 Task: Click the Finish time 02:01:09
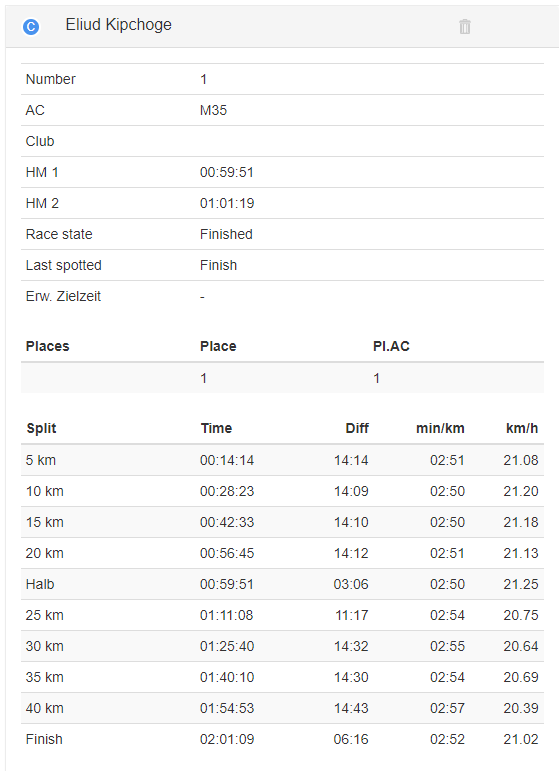coord(227,739)
